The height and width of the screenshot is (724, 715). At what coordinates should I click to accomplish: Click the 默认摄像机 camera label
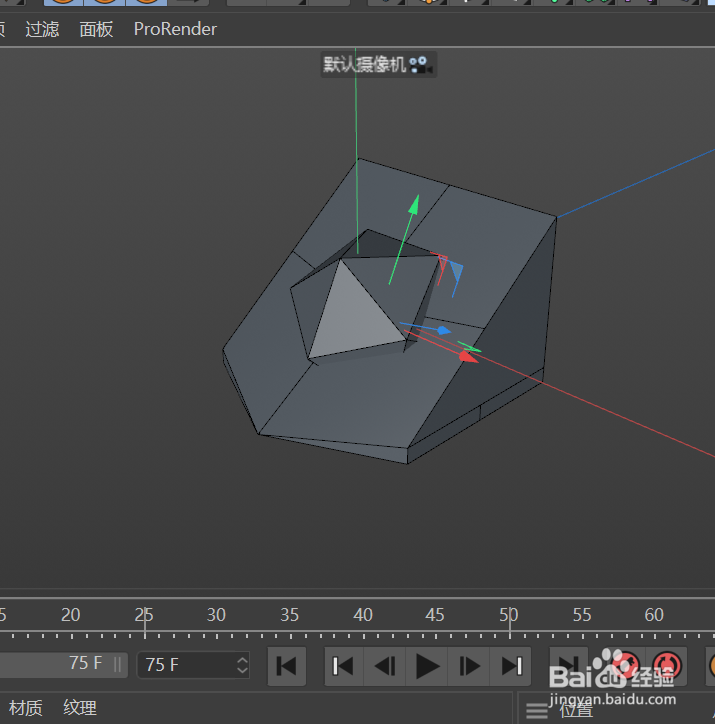[364, 65]
